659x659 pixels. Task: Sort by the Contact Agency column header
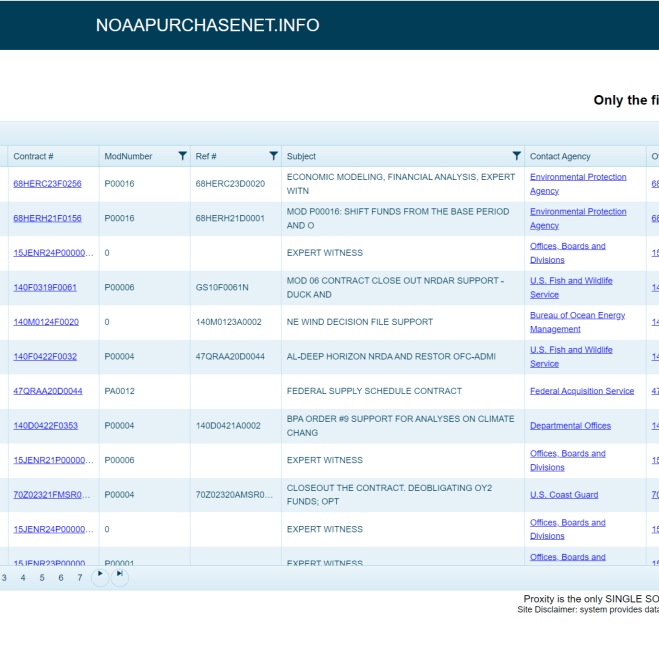(x=560, y=156)
